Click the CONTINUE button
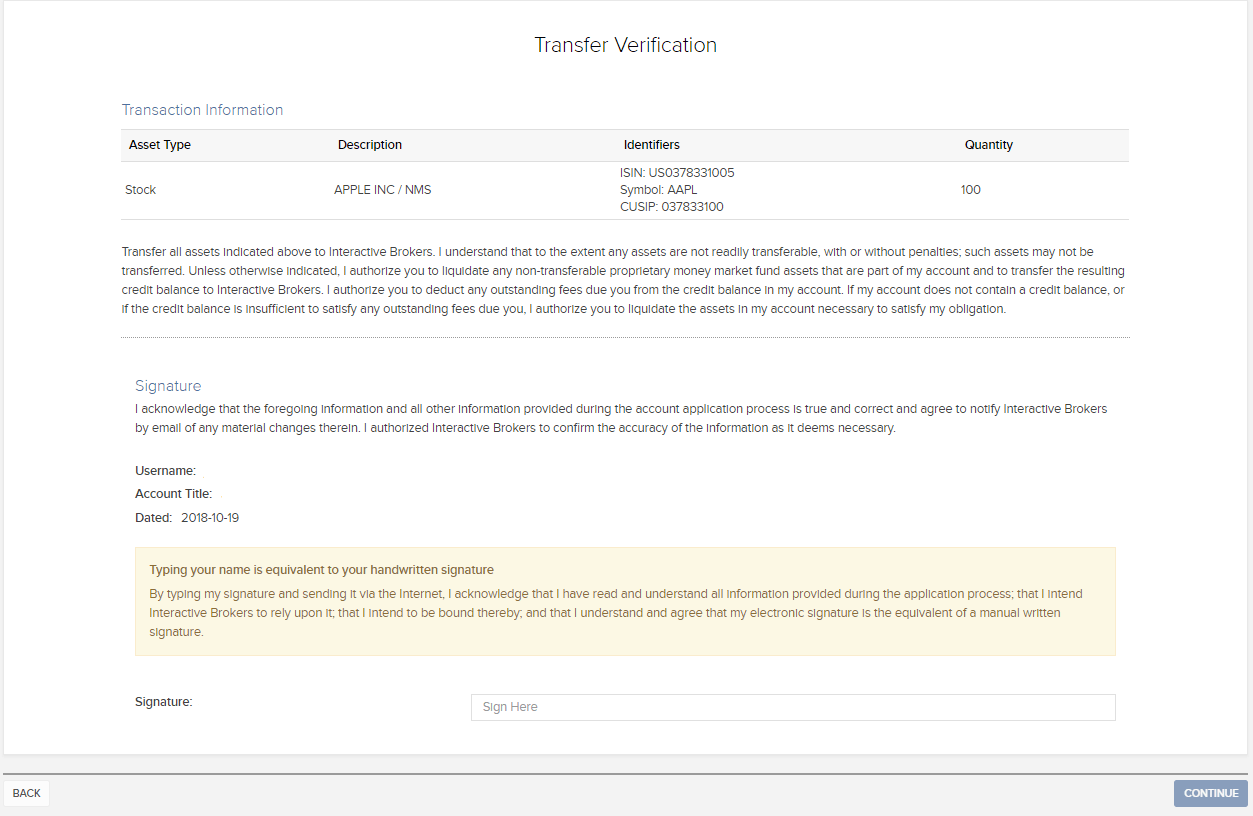 (1211, 793)
